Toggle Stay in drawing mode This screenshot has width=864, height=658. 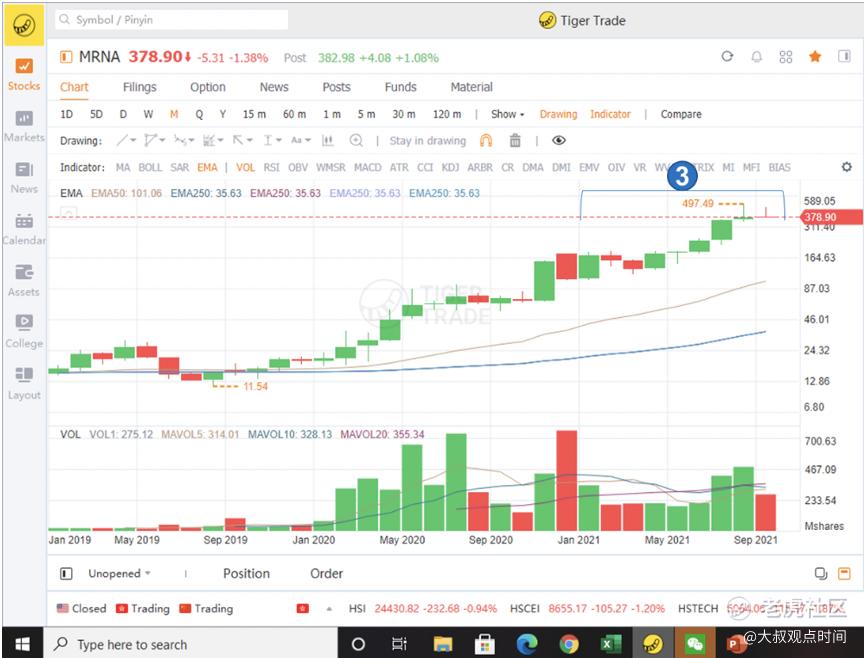click(428, 141)
